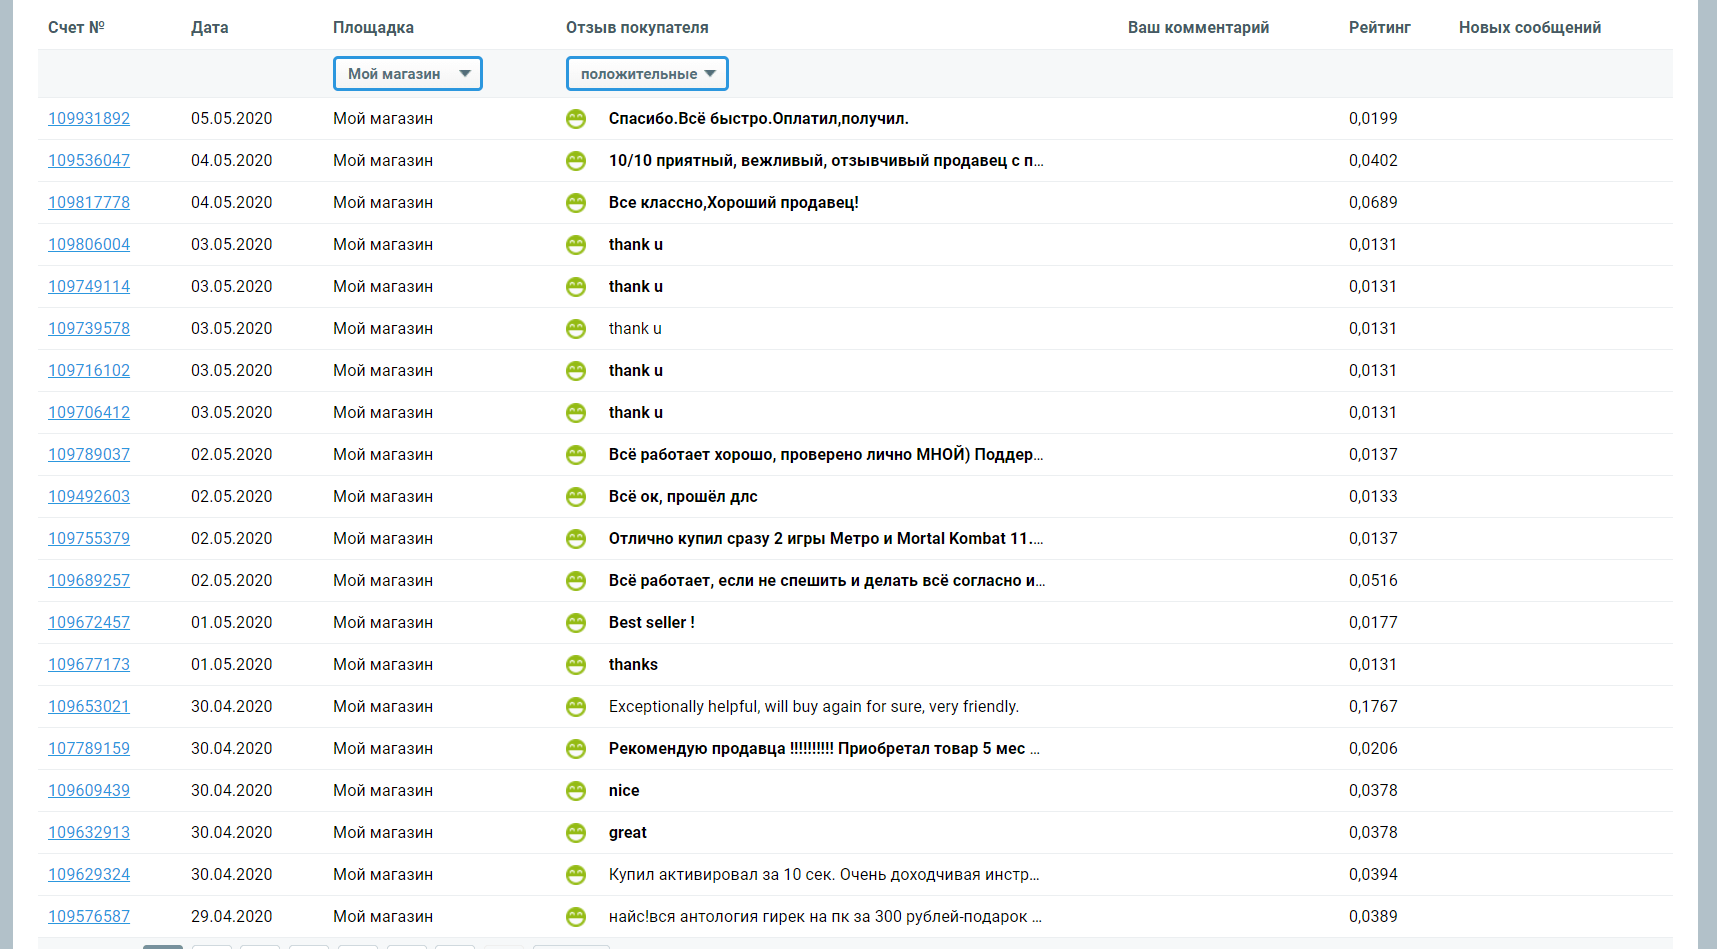Click the smiley icon for invoice 109817778
The image size is (1717, 949).
click(576, 203)
